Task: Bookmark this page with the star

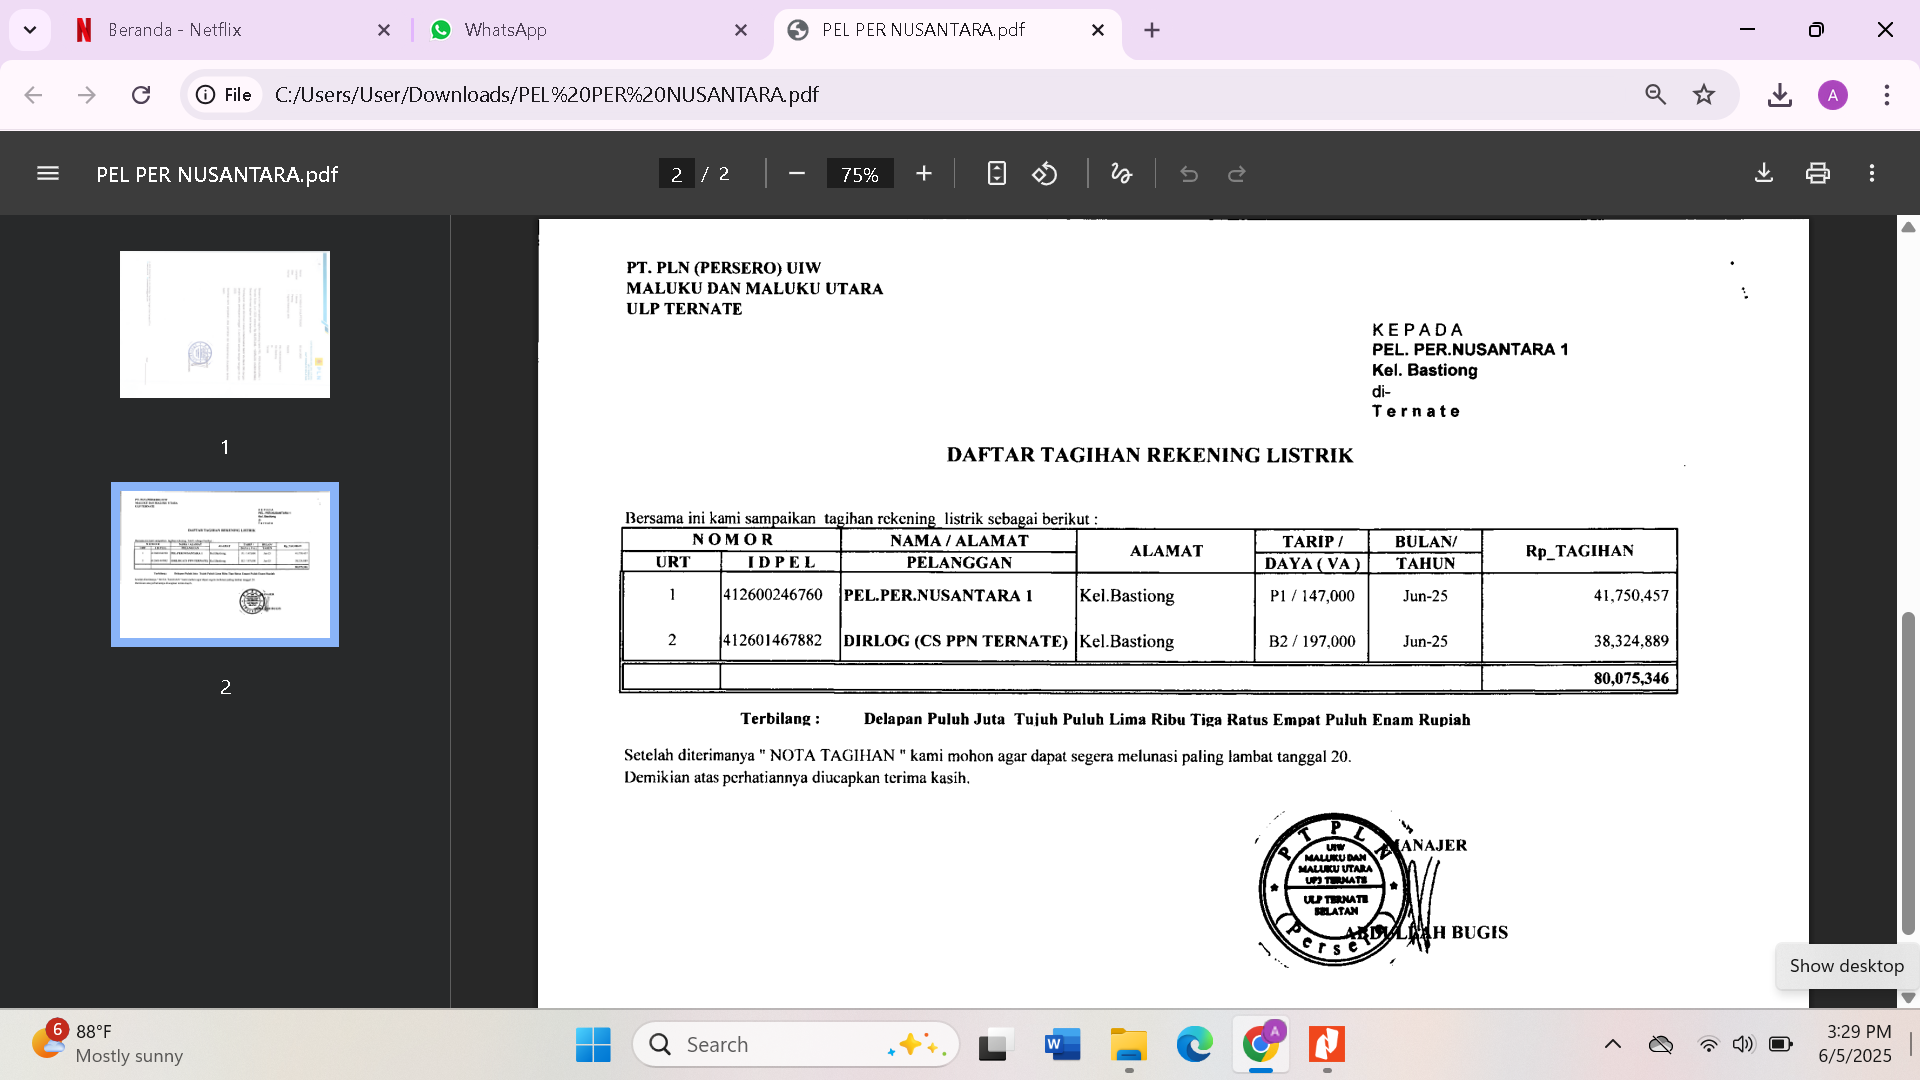Action: 1704,95
